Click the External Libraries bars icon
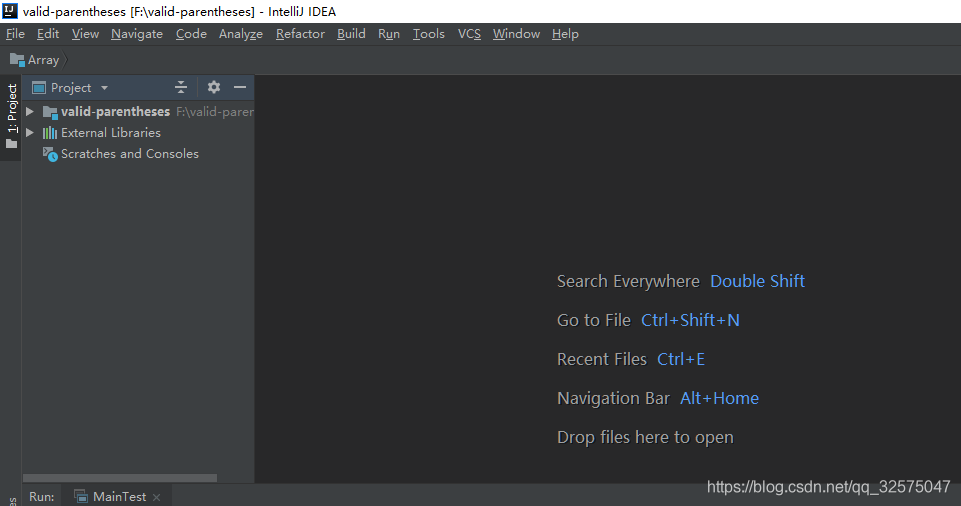This screenshot has width=961, height=506. point(50,133)
